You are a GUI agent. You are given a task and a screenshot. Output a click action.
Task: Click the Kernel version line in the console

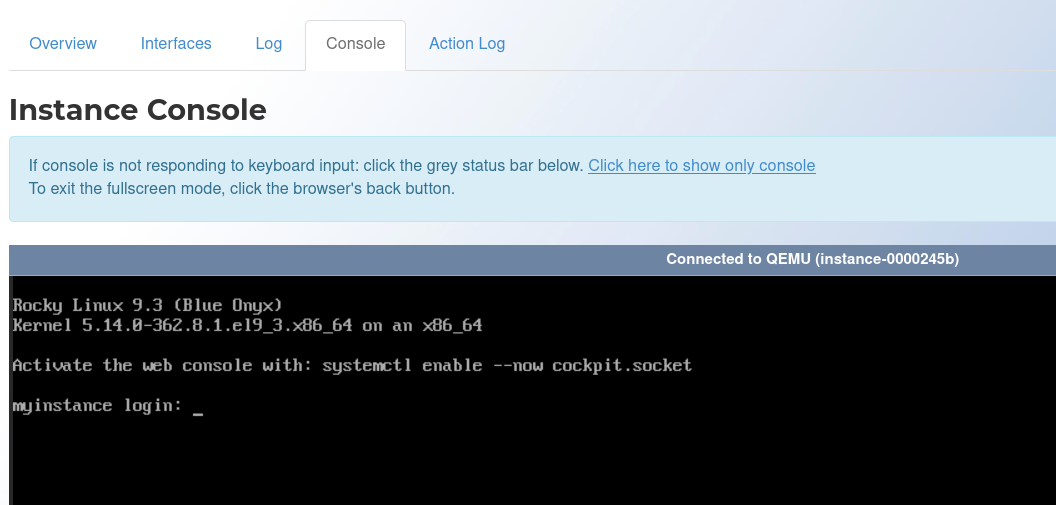click(x=247, y=326)
